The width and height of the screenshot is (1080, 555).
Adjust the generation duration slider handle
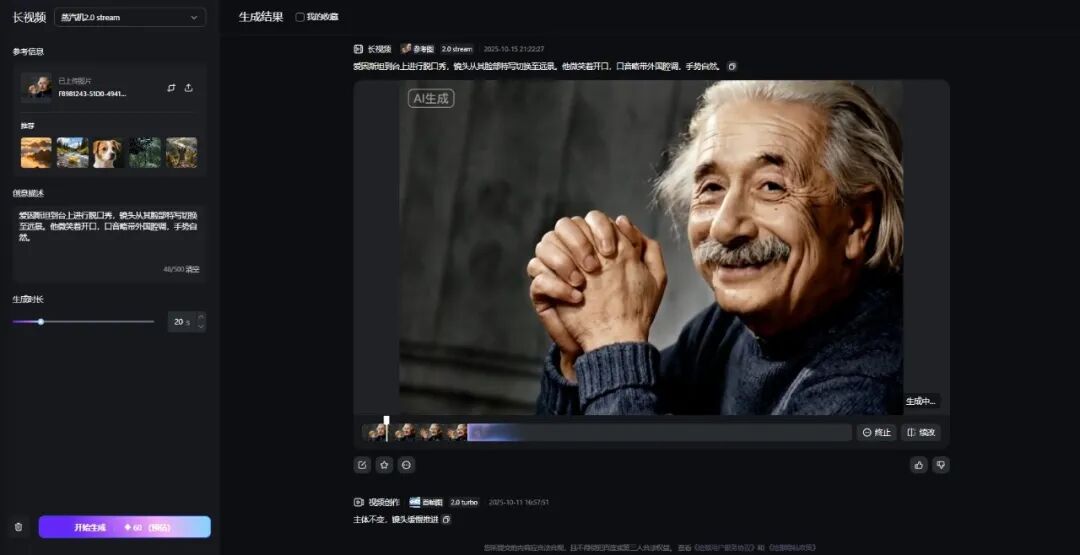(41, 322)
